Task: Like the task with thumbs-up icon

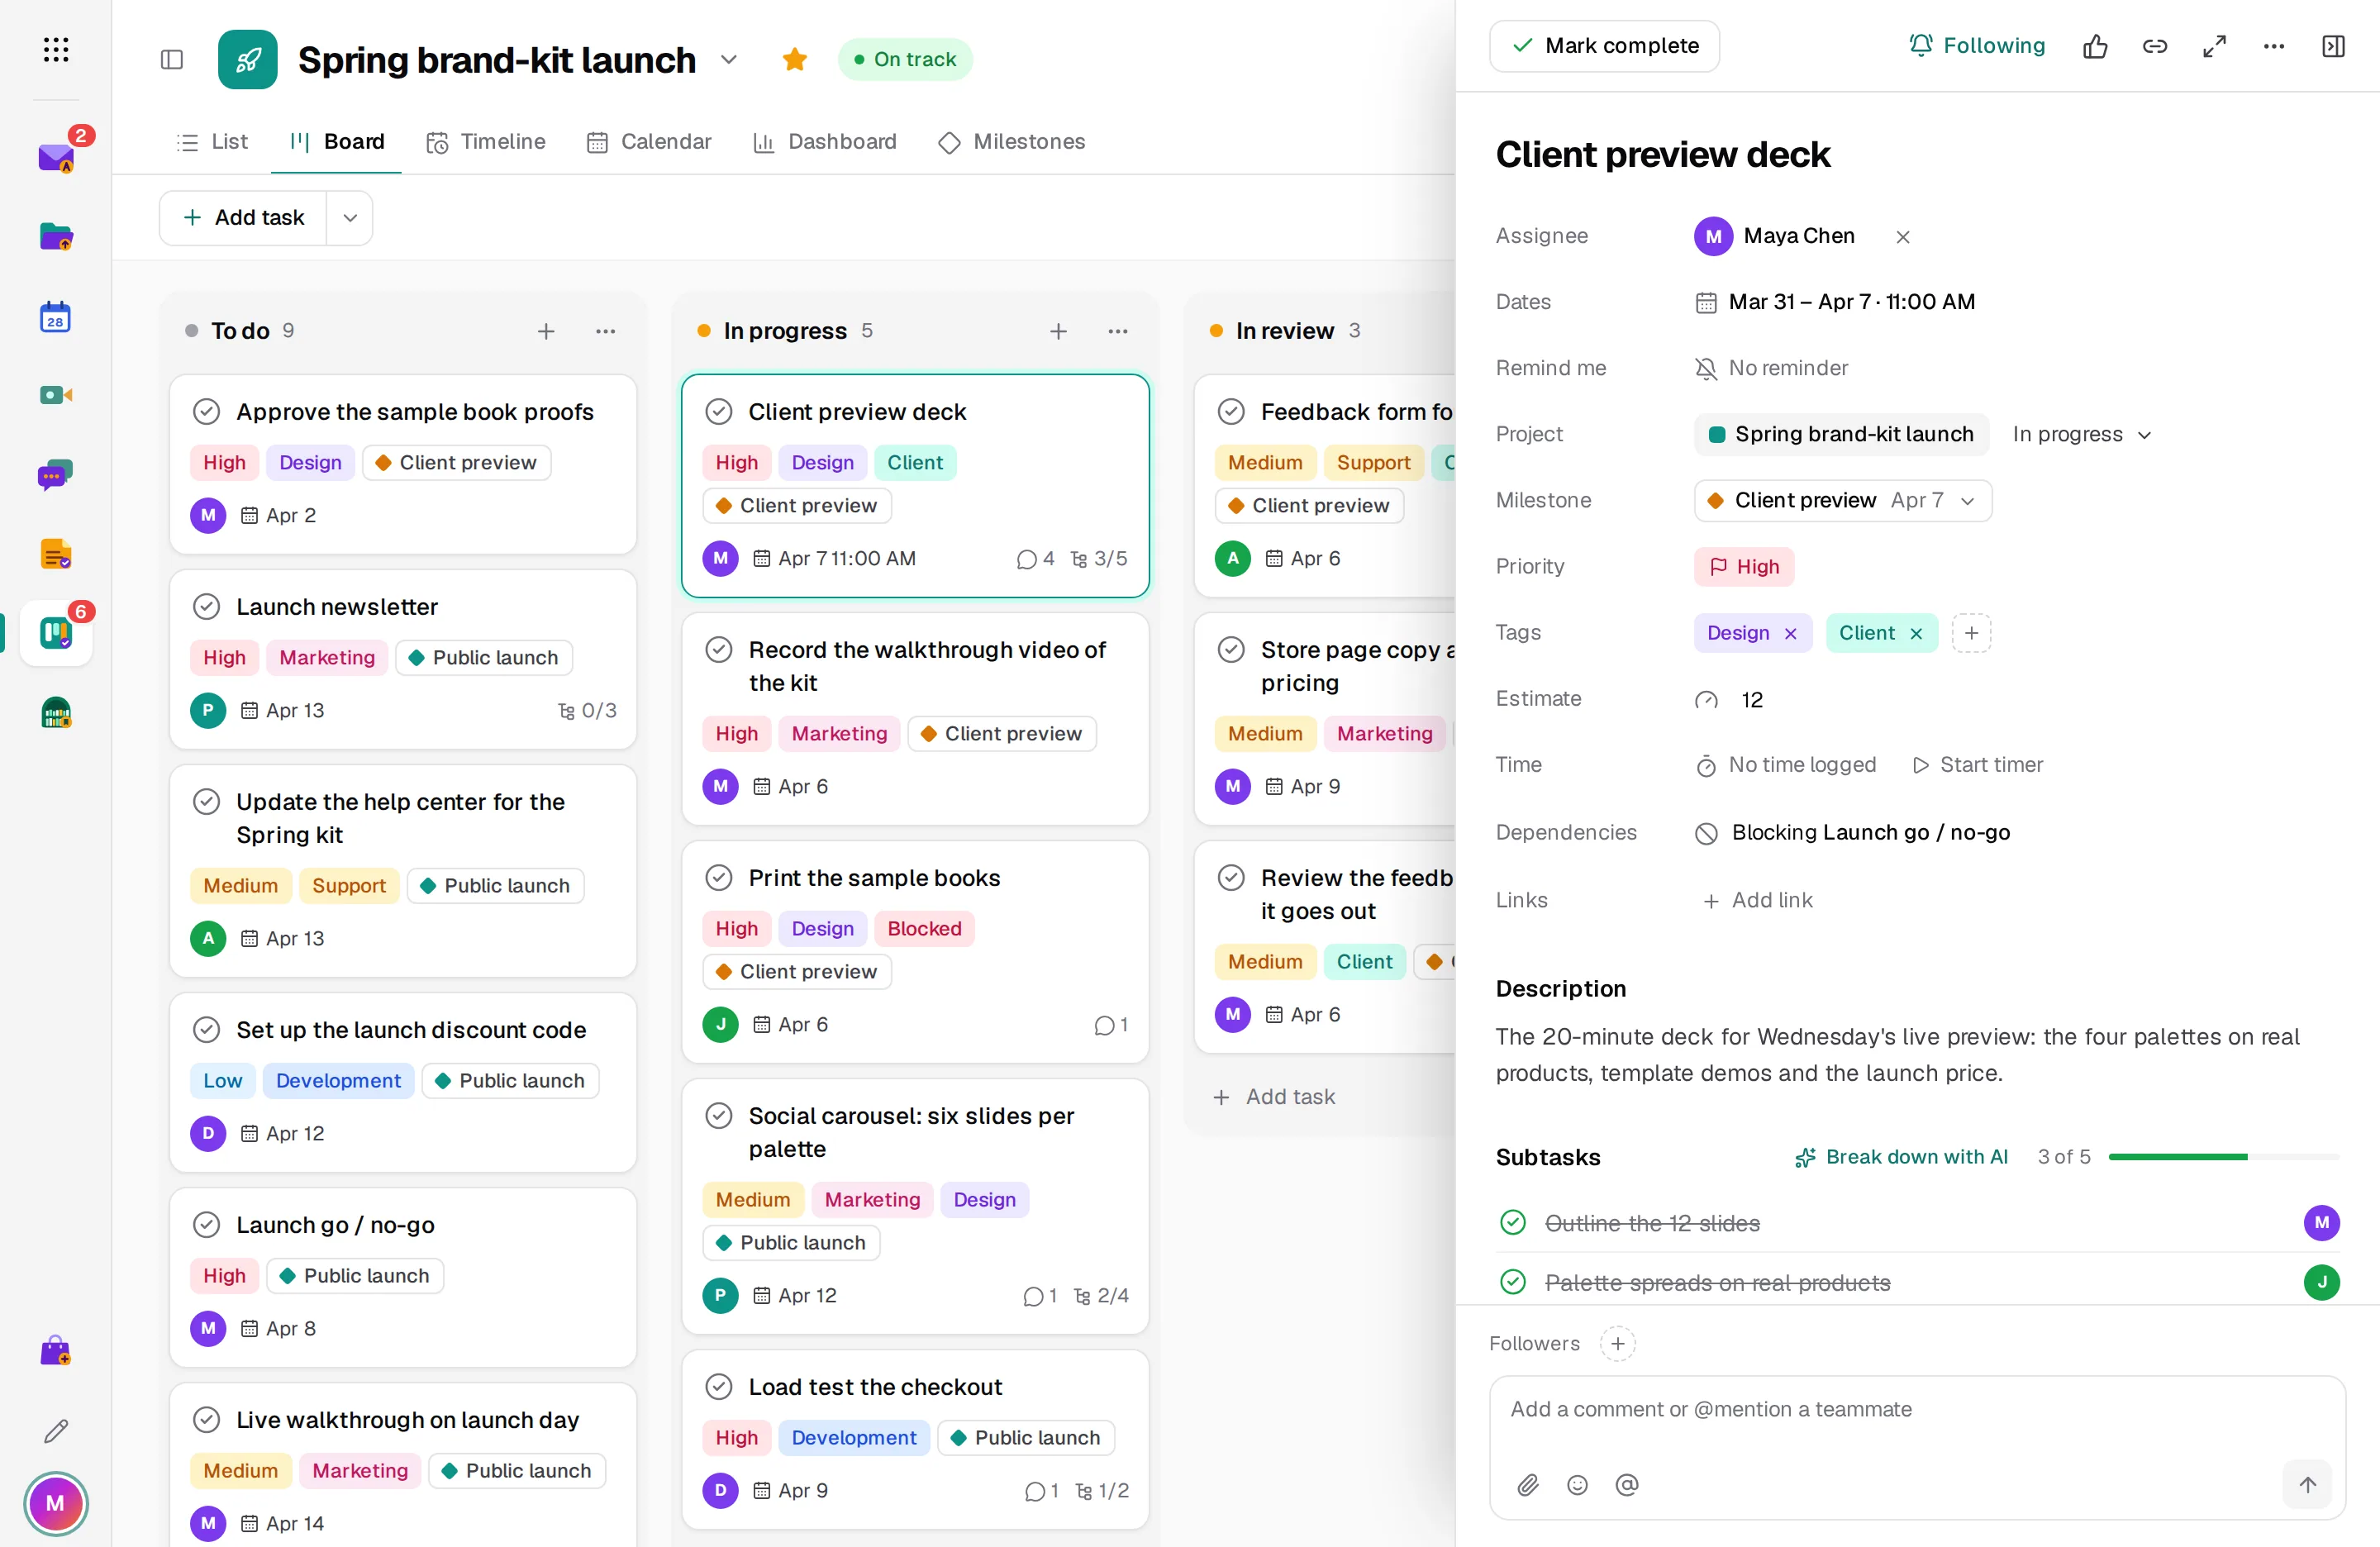Action: (2095, 46)
